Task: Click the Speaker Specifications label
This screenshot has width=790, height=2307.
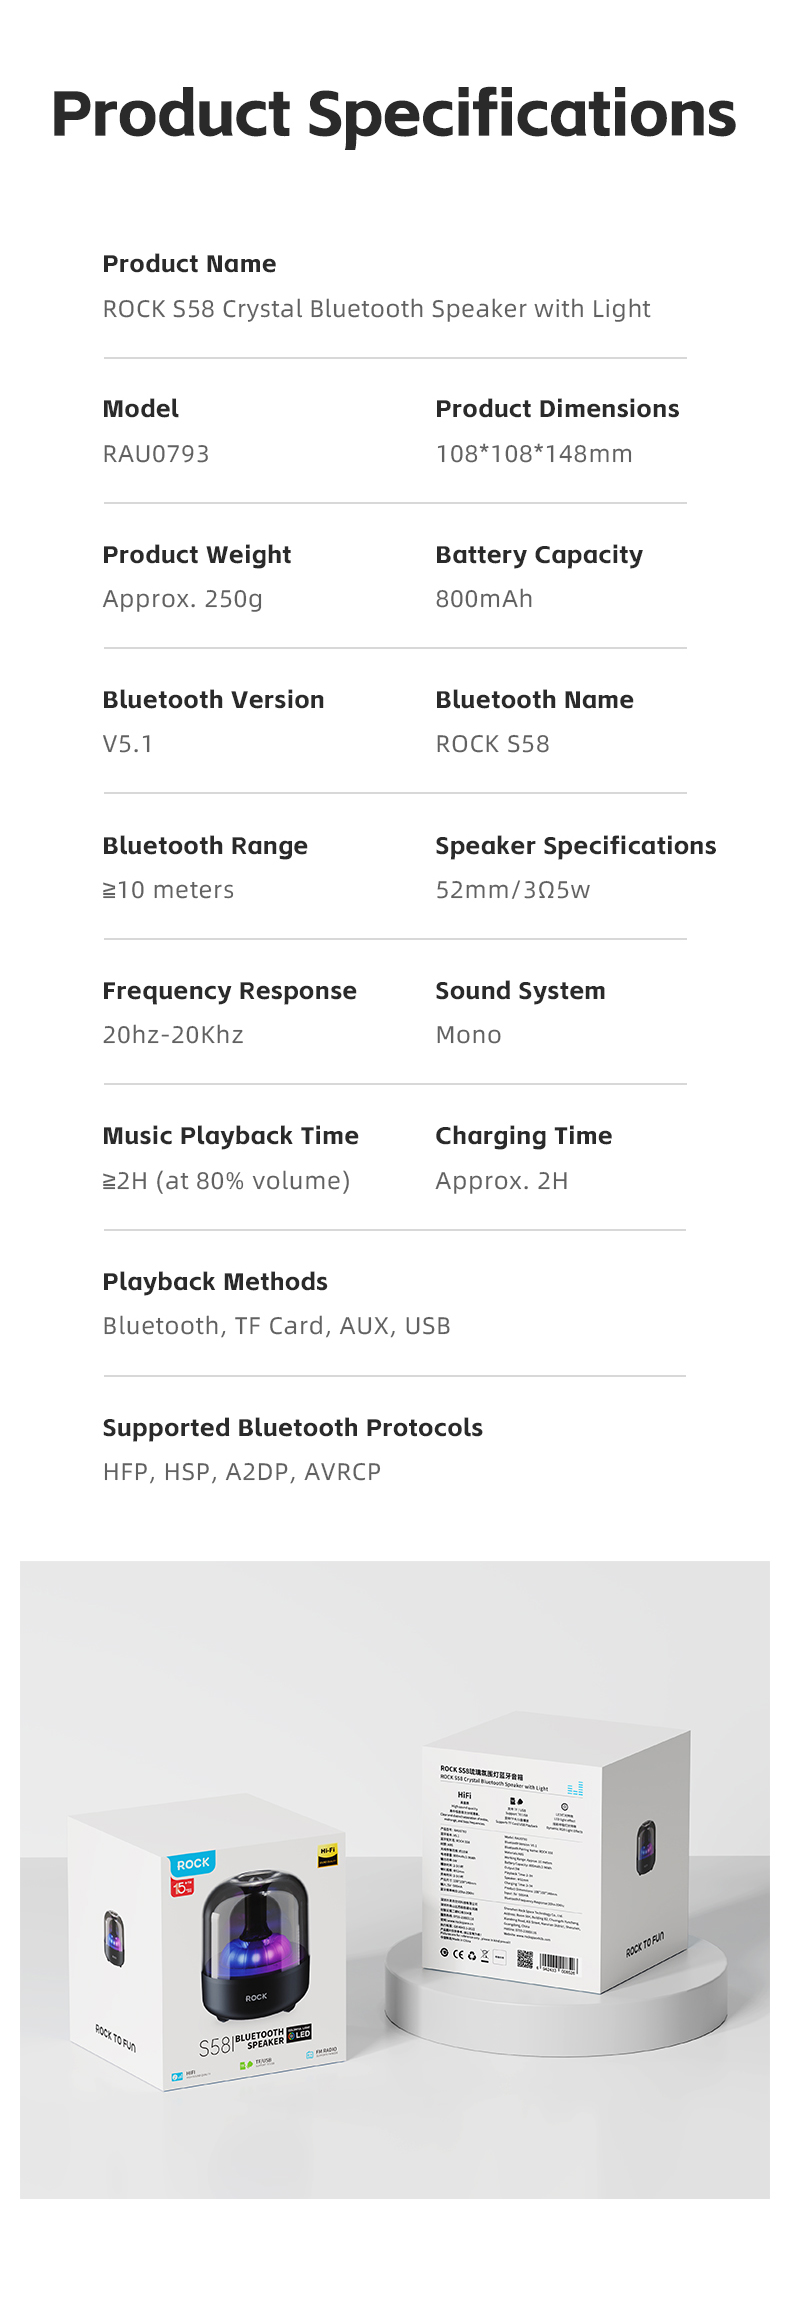Action: click(x=576, y=846)
